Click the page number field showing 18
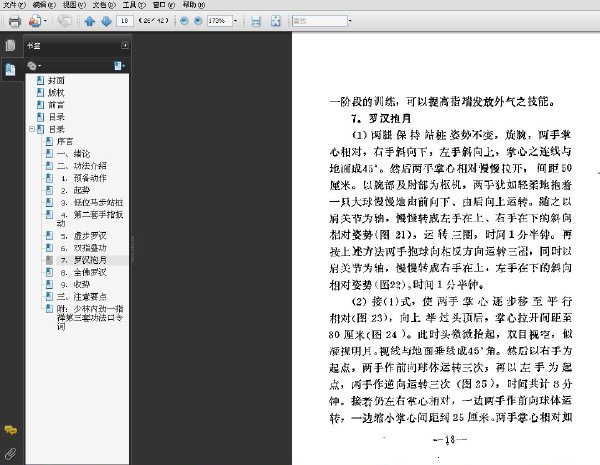 pyautogui.click(x=125, y=21)
